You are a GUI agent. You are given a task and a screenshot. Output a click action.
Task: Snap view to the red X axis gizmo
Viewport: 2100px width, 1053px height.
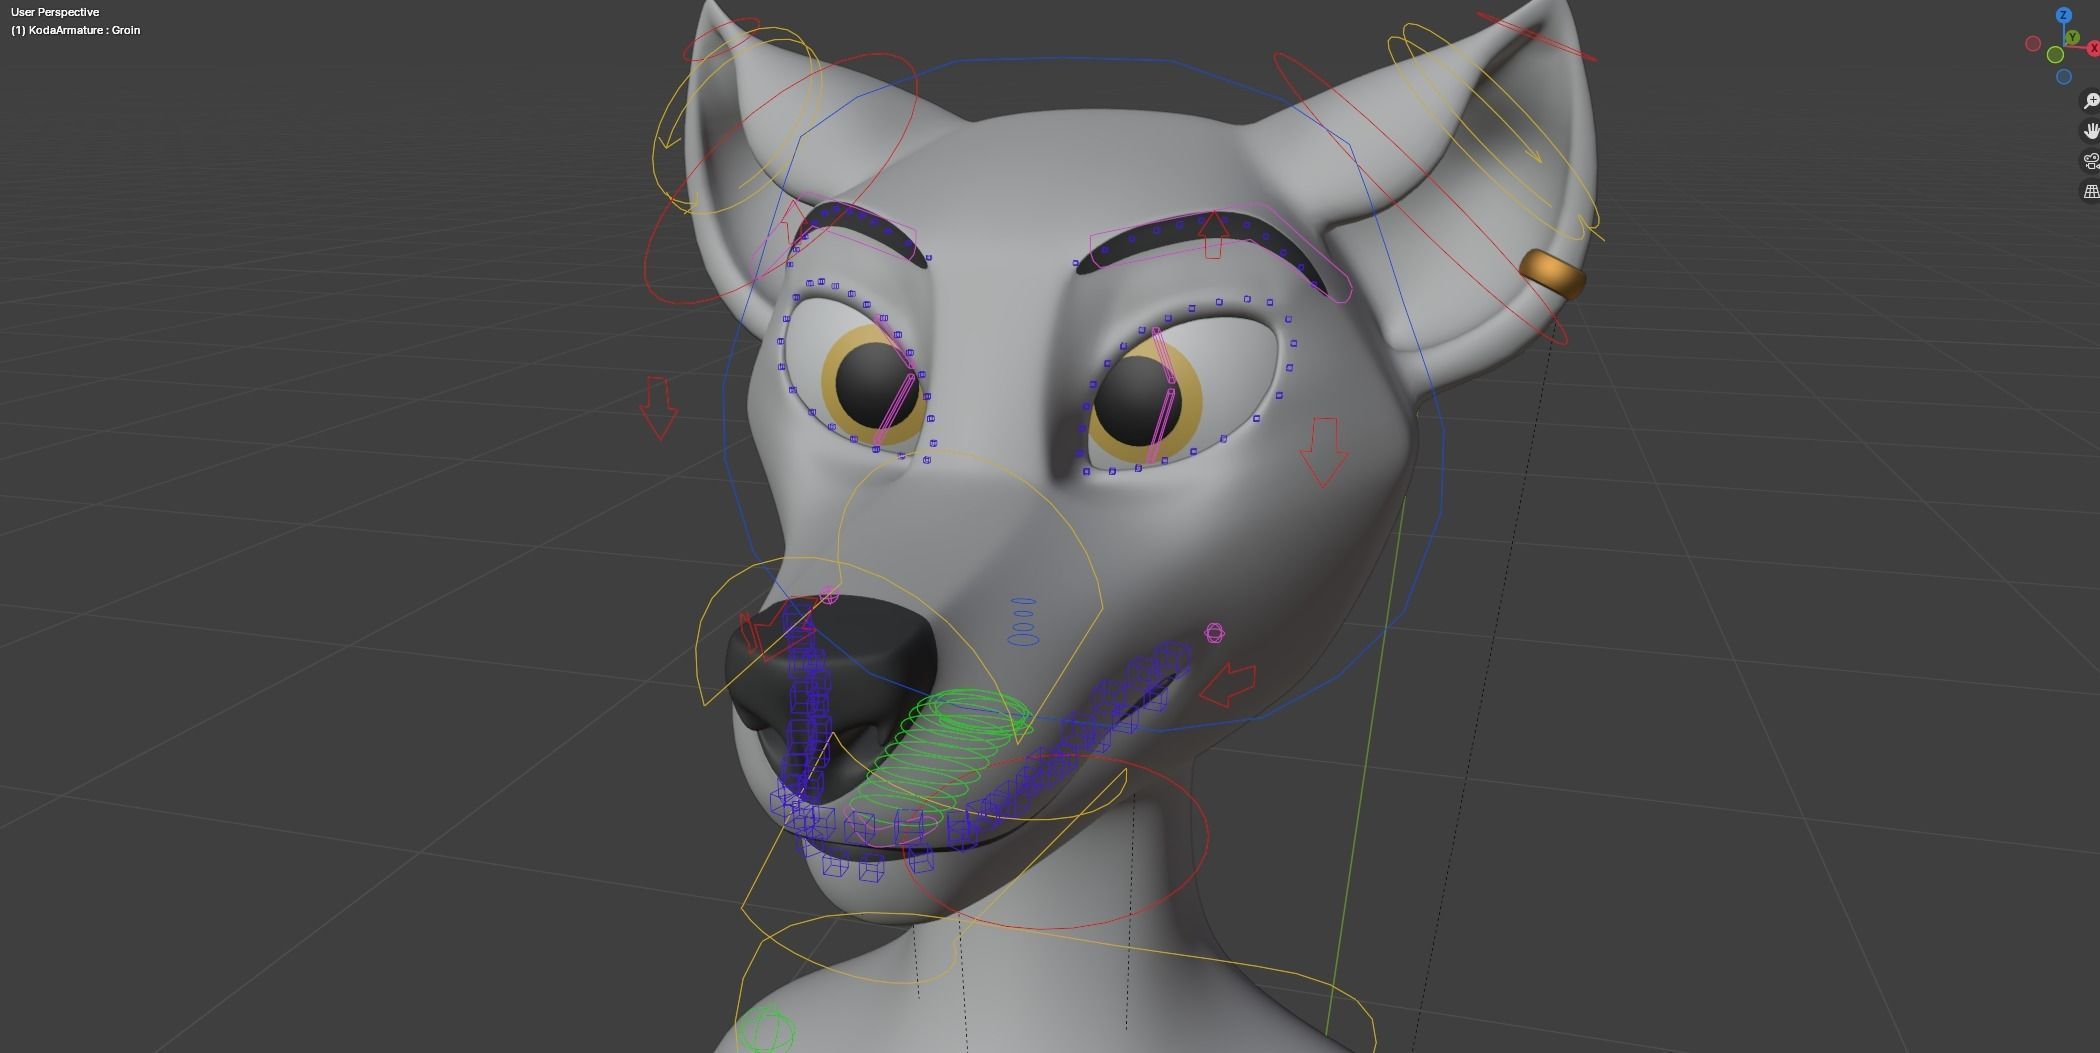pos(2093,48)
